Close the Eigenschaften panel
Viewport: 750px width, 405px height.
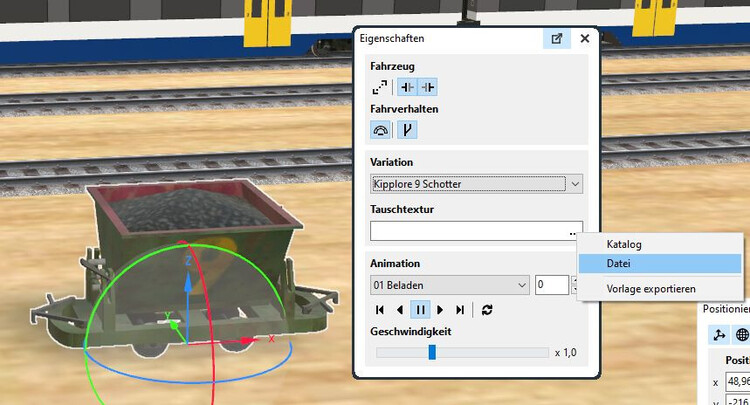click(585, 39)
